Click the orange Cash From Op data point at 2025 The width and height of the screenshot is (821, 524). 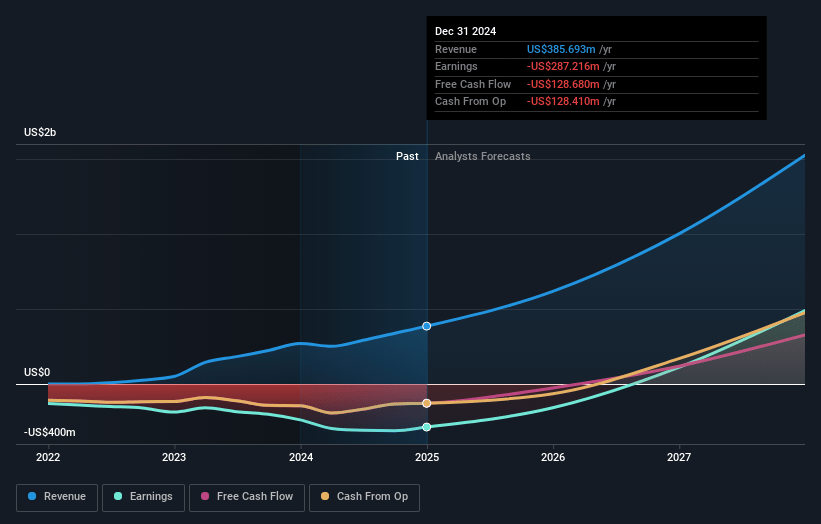click(x=427, y=403)
